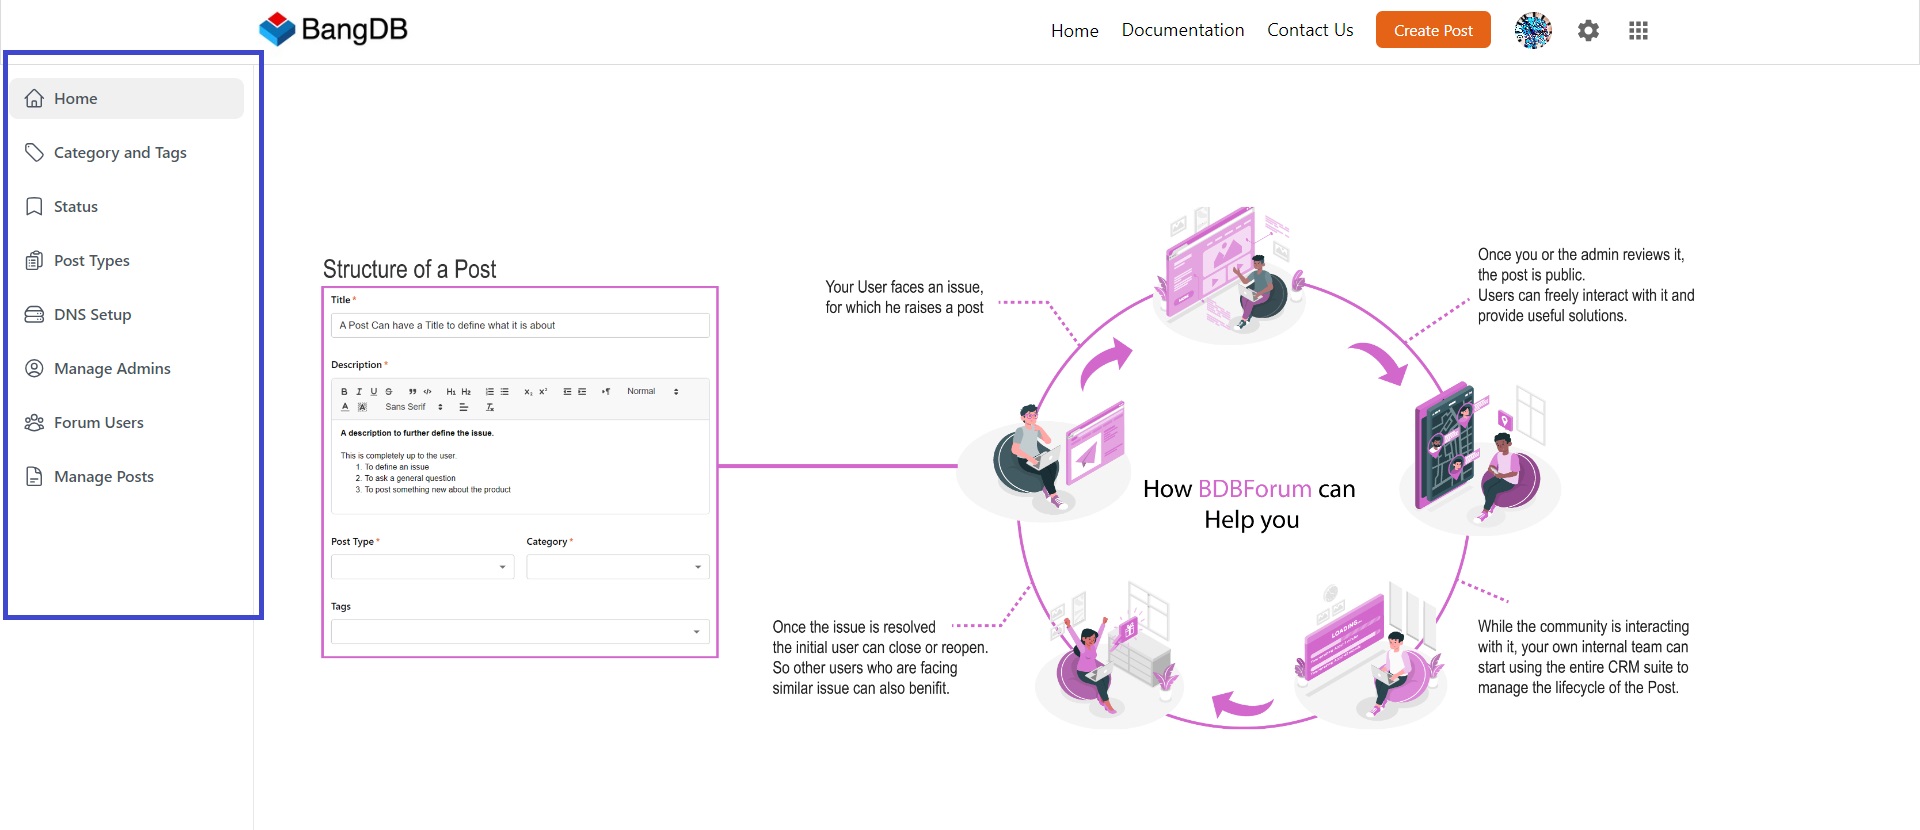Image resolution: width=1920 pixels, height=830 pixels.
Task: Open Manage Posts document icon
Action: tap(34, 476)
